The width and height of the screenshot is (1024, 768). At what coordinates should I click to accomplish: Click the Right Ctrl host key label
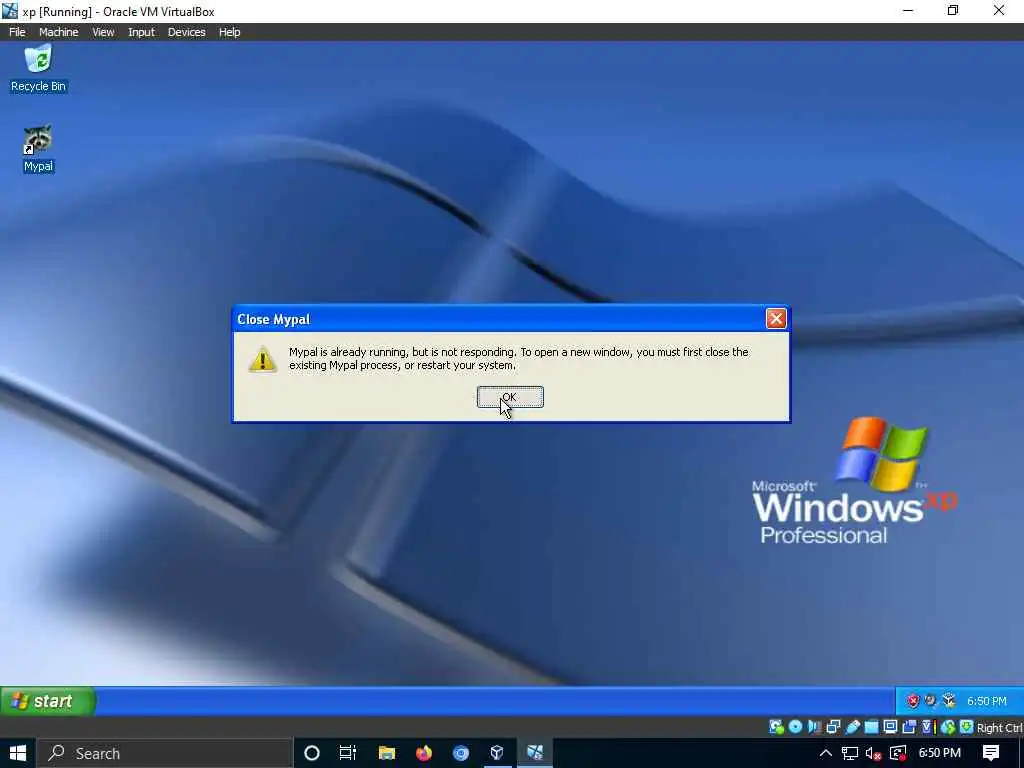click(999, 728)
